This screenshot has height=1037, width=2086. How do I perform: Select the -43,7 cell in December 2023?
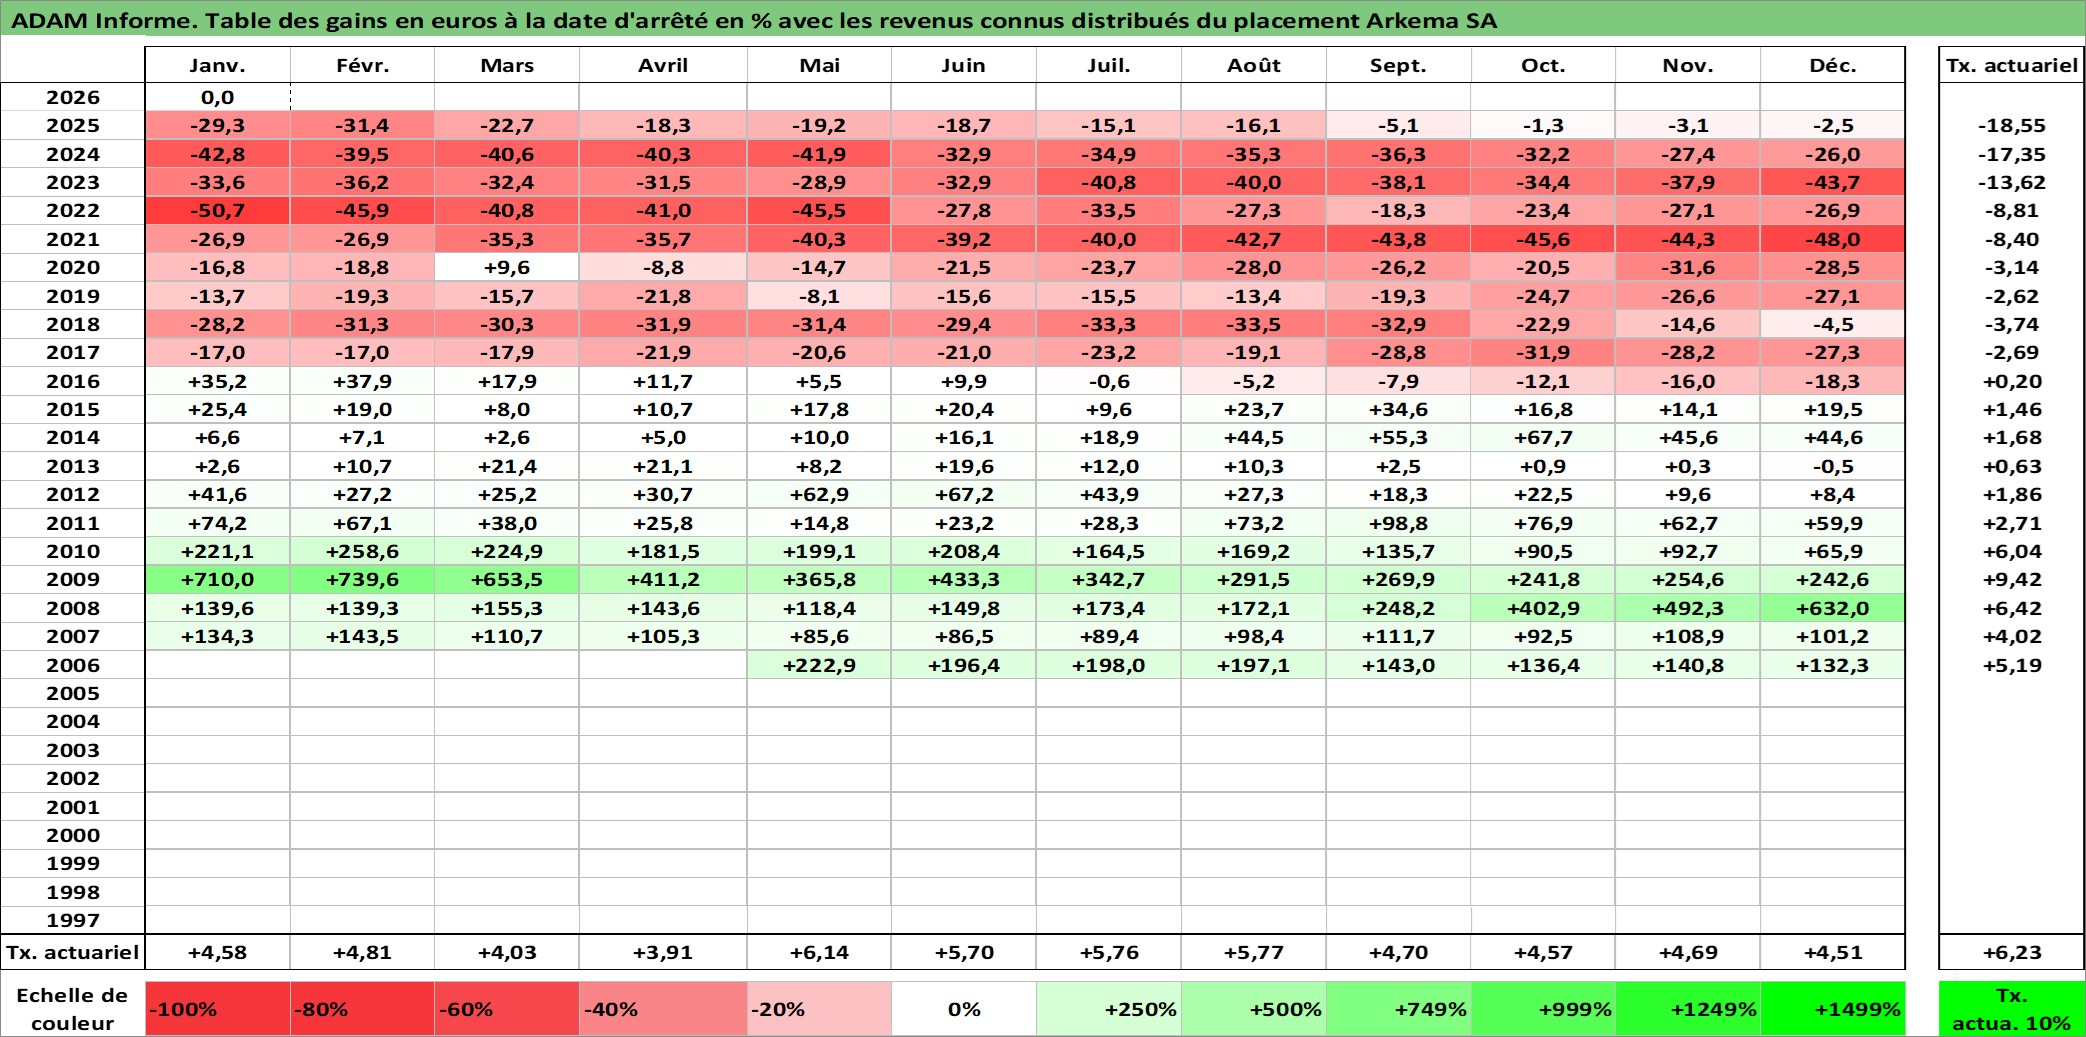tap(1833, 182)
